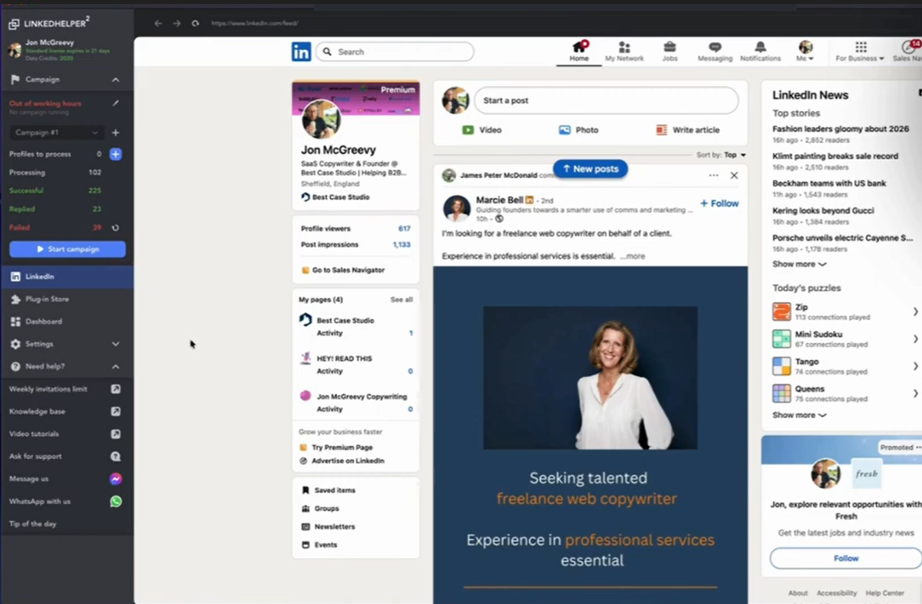Open Video tutorials external link icon
This screenshot has width=922, height=604.
click(x=116, y=434)
